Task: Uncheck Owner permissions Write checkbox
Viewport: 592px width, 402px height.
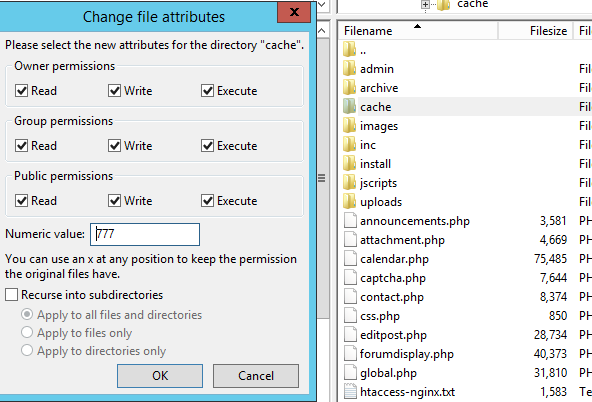Action: pyautogui.click(x=114, y=91)
